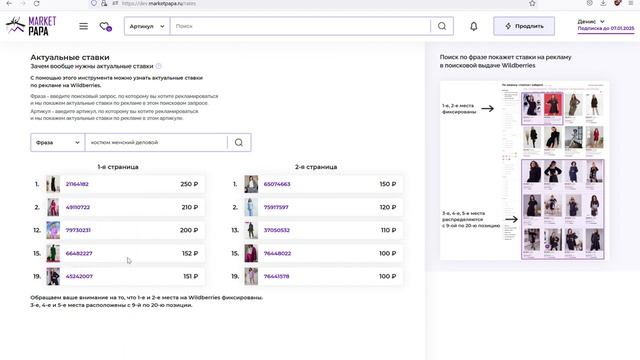
Task: Click product thumbnail in the 152 ₽ row
Action: click(53, 253)
